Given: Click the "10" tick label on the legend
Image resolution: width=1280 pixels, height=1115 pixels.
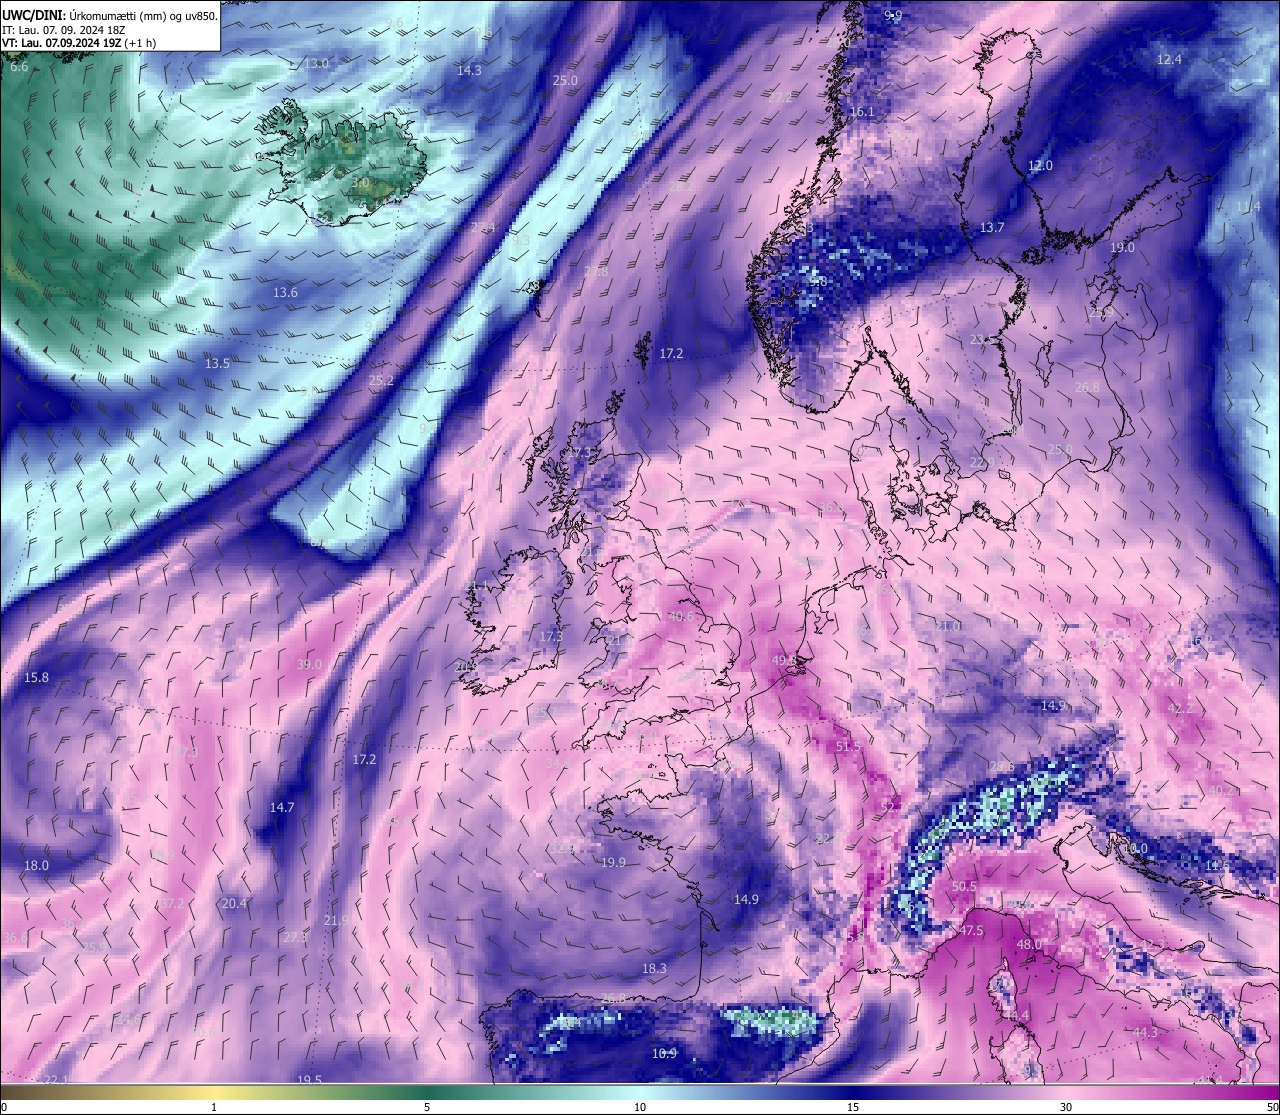Looking at the screenshot, I should point(640,1107).
